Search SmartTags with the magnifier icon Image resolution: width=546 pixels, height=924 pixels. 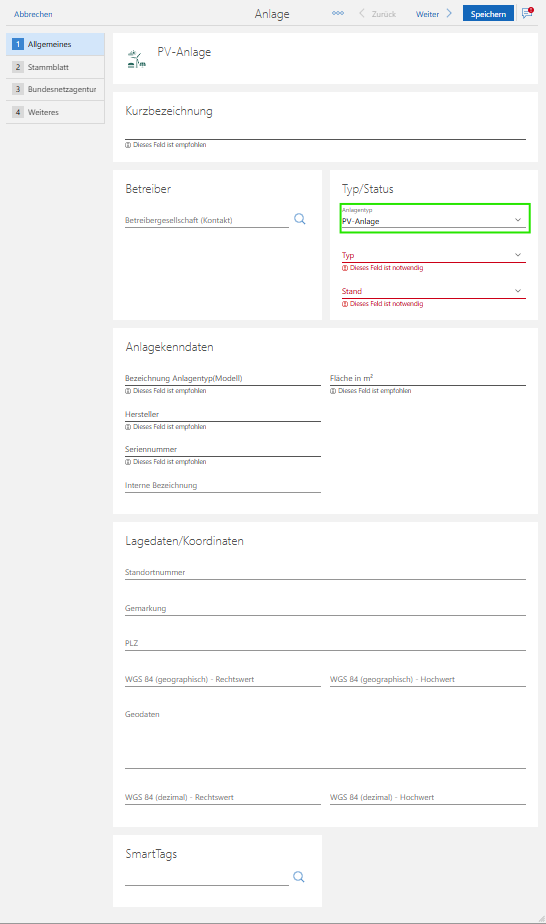click(299, 877)
